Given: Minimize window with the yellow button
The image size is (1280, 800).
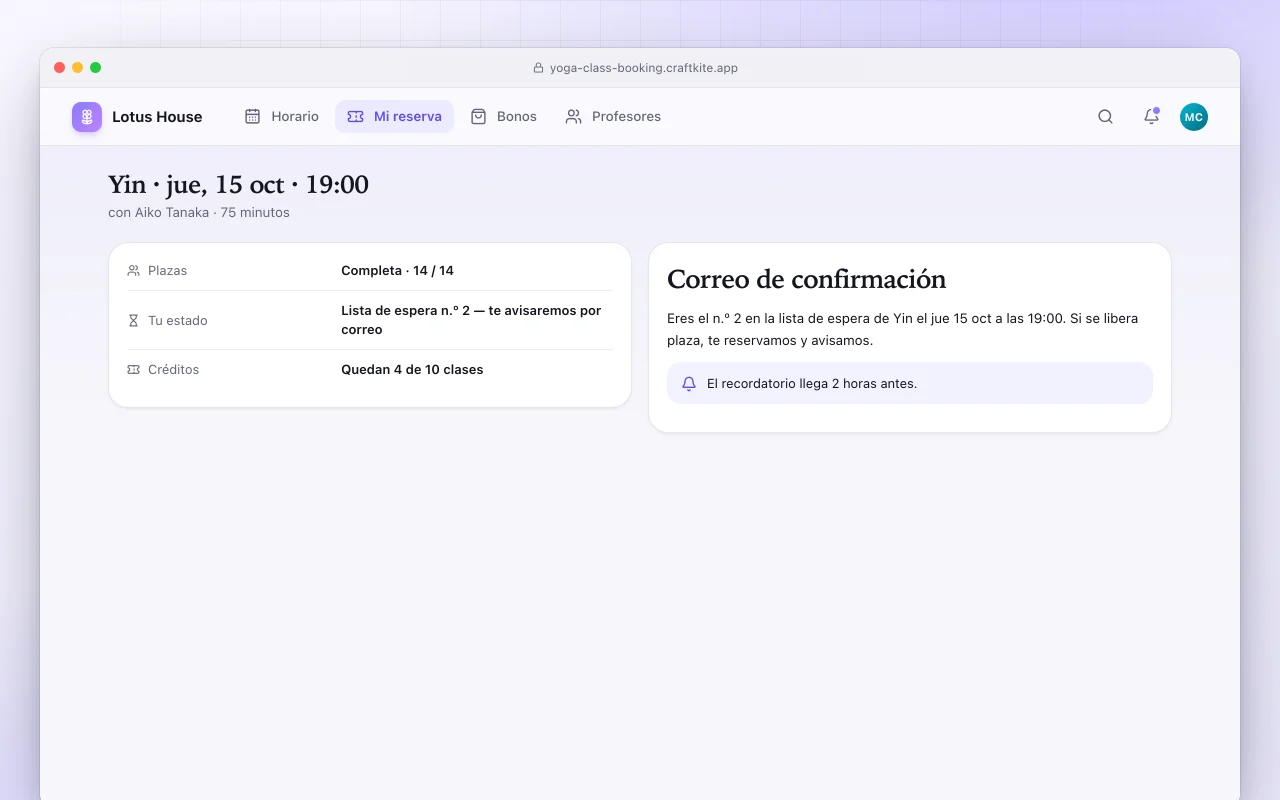Looking at the screenshot, I should [x=78, y=68].
